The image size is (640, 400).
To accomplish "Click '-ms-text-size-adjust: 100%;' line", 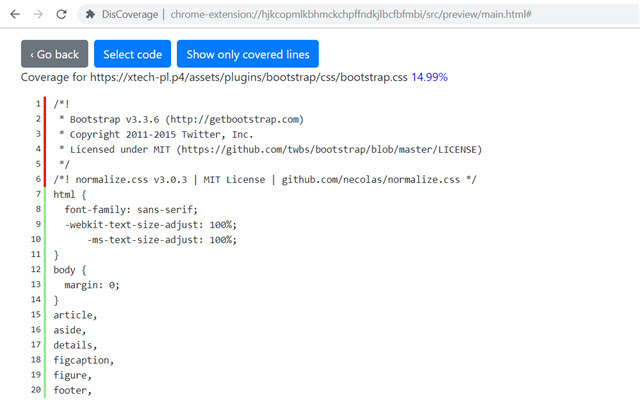I will pyautogui.click(x=162, y=240).
